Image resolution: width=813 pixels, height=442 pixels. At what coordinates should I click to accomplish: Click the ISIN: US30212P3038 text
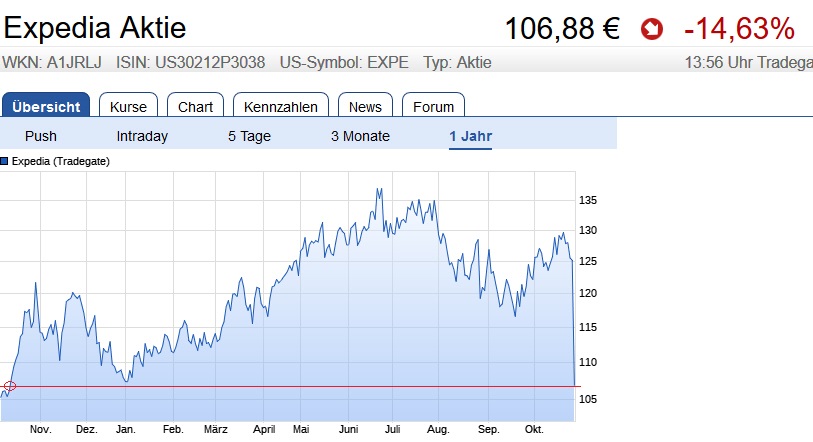click(x=190, y=63)
